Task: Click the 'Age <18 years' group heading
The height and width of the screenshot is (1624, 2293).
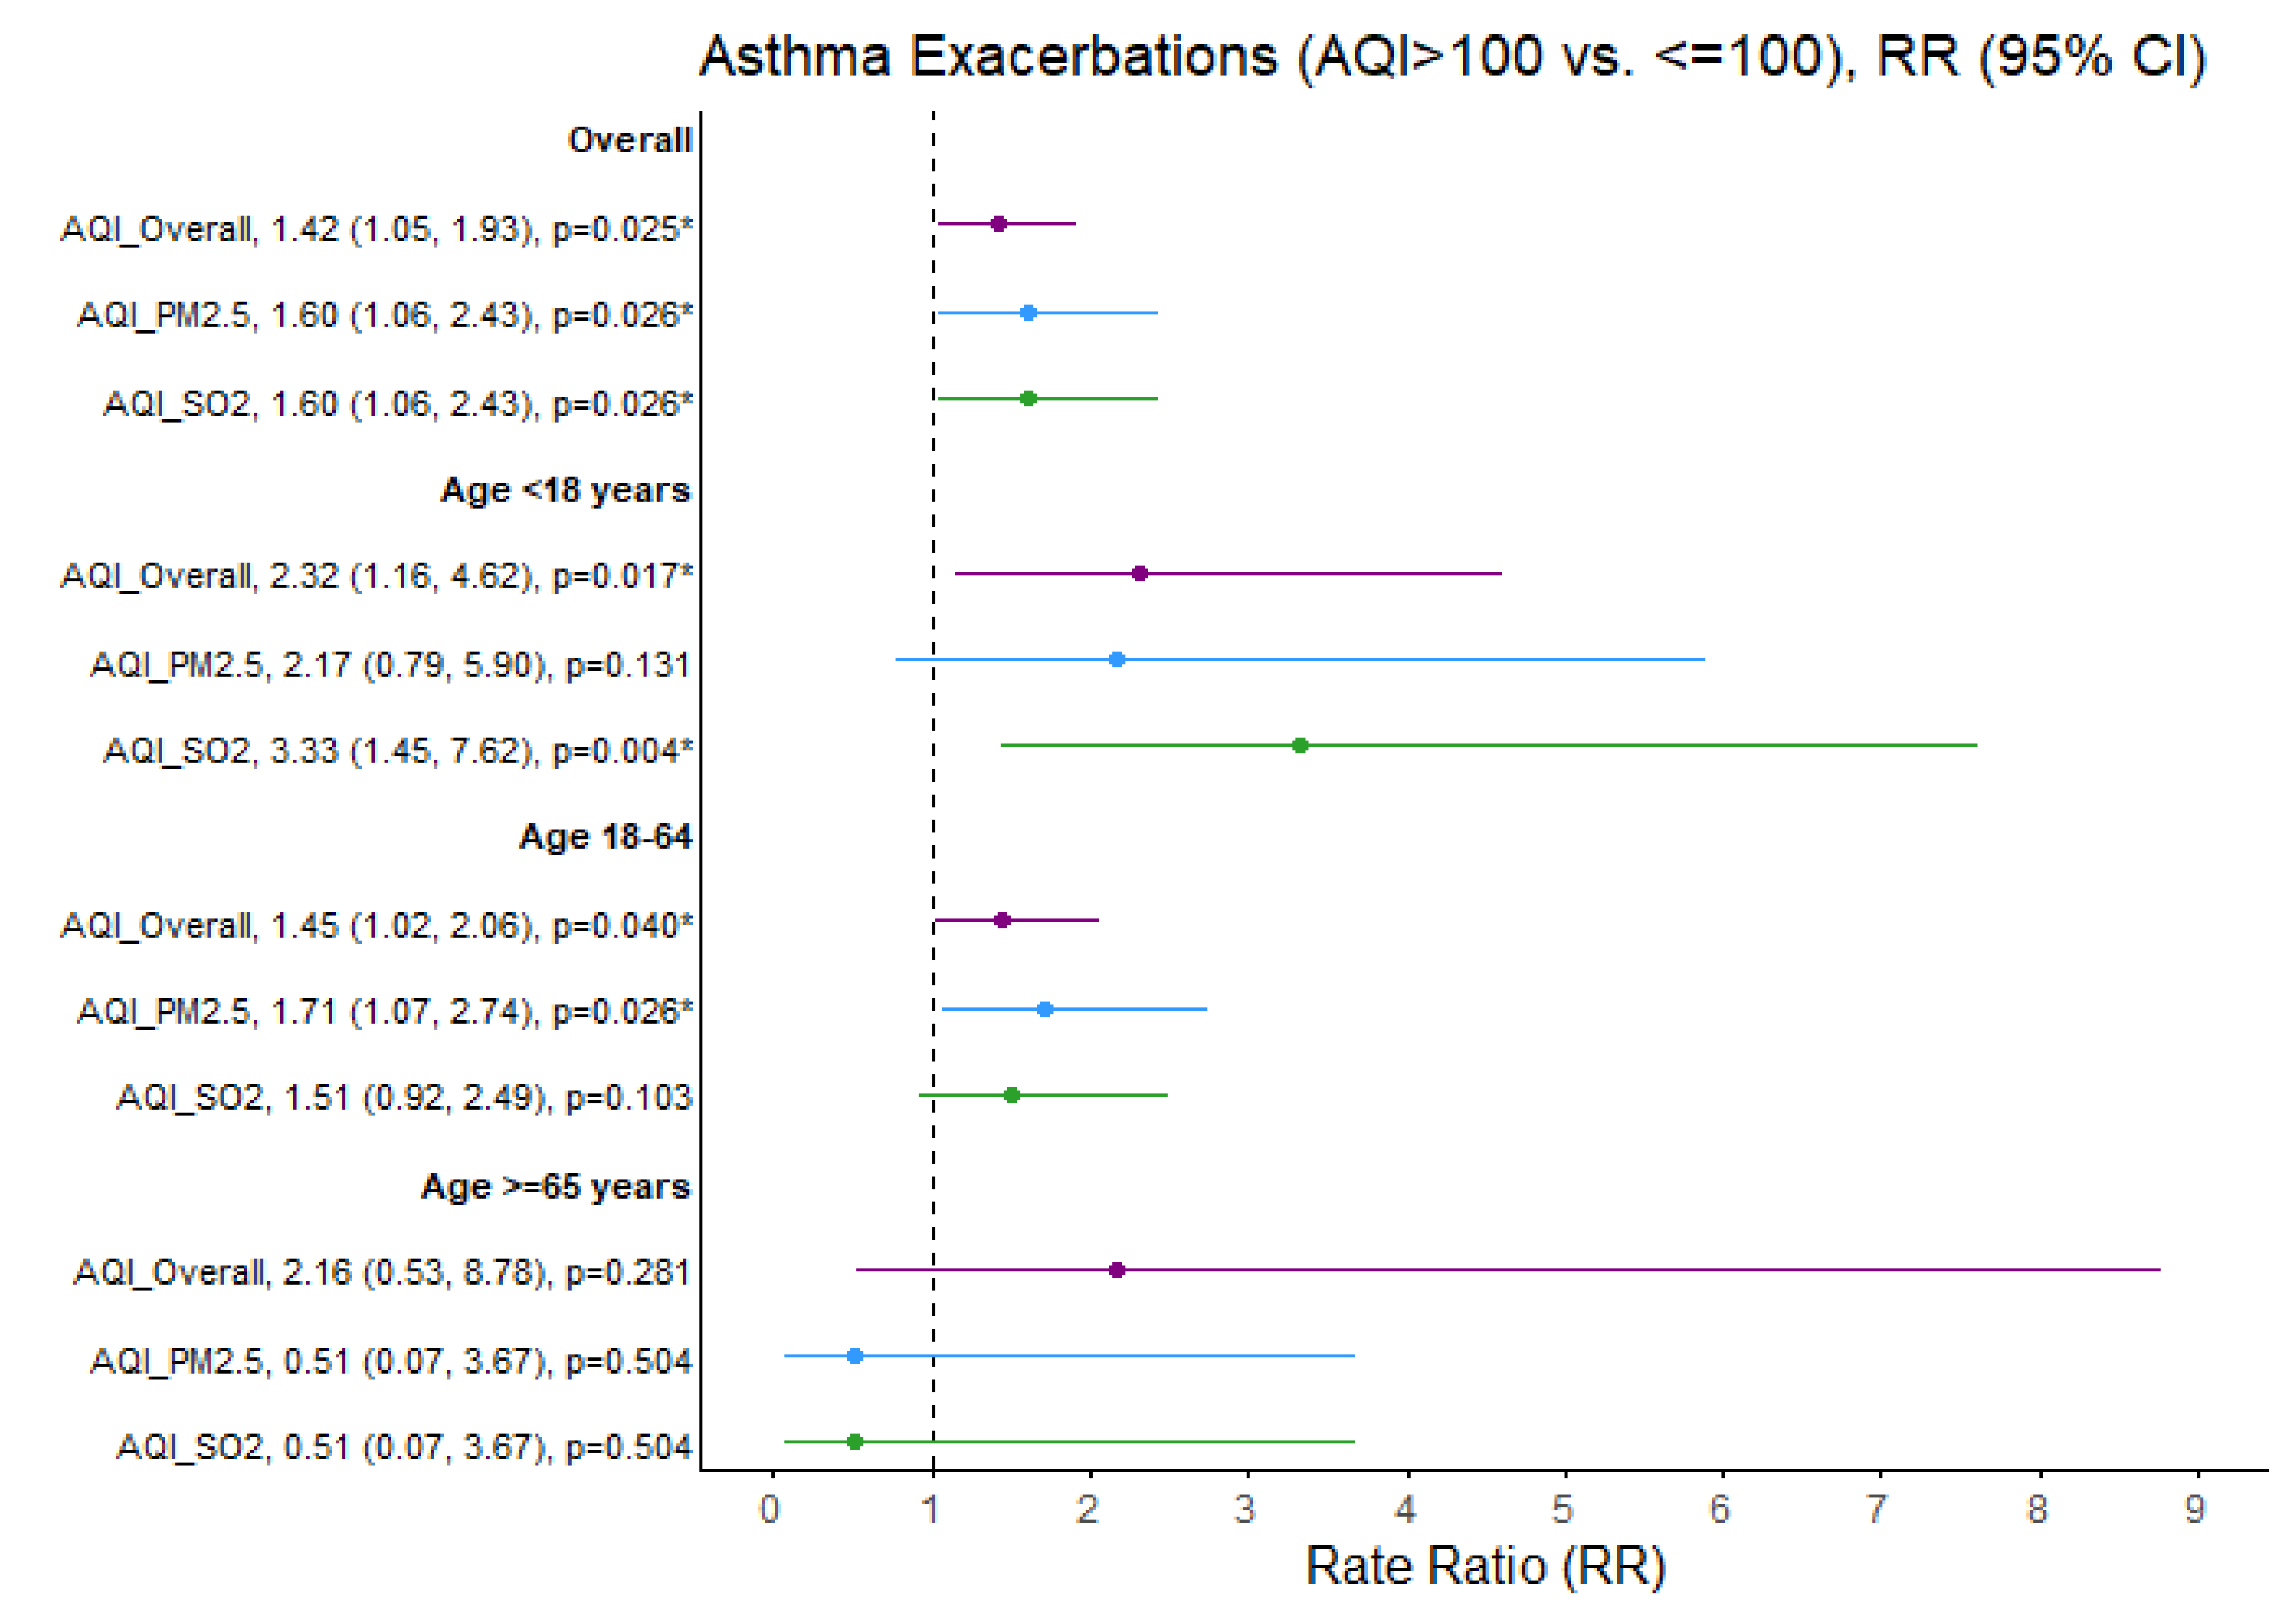Action: pos(565,490)
